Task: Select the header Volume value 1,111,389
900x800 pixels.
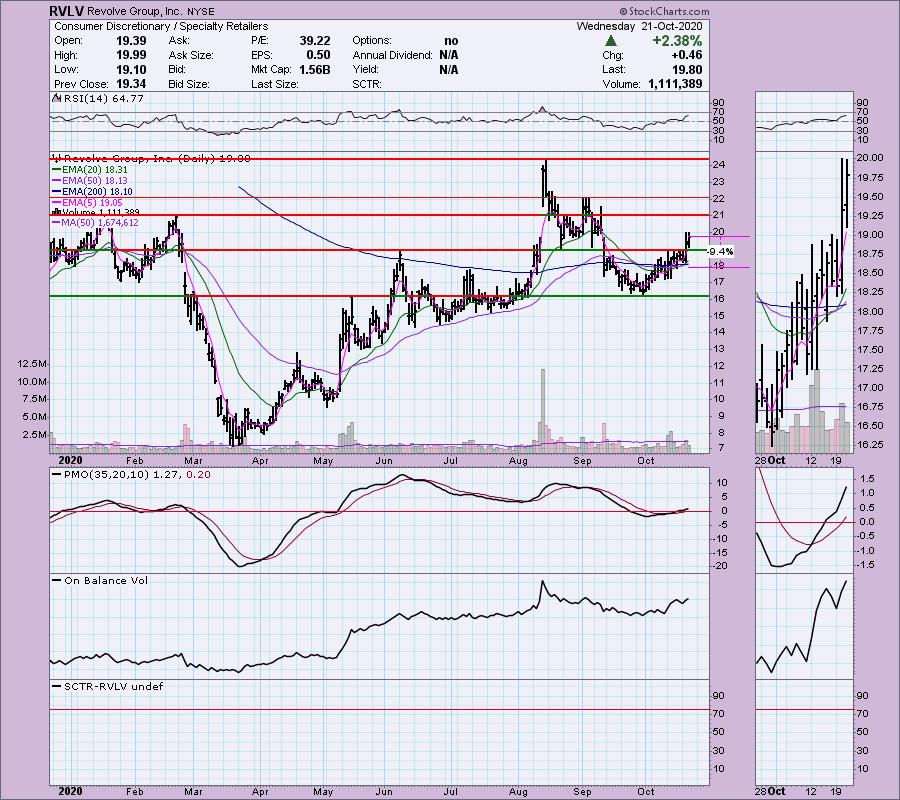Action: (x=675, y=84)
